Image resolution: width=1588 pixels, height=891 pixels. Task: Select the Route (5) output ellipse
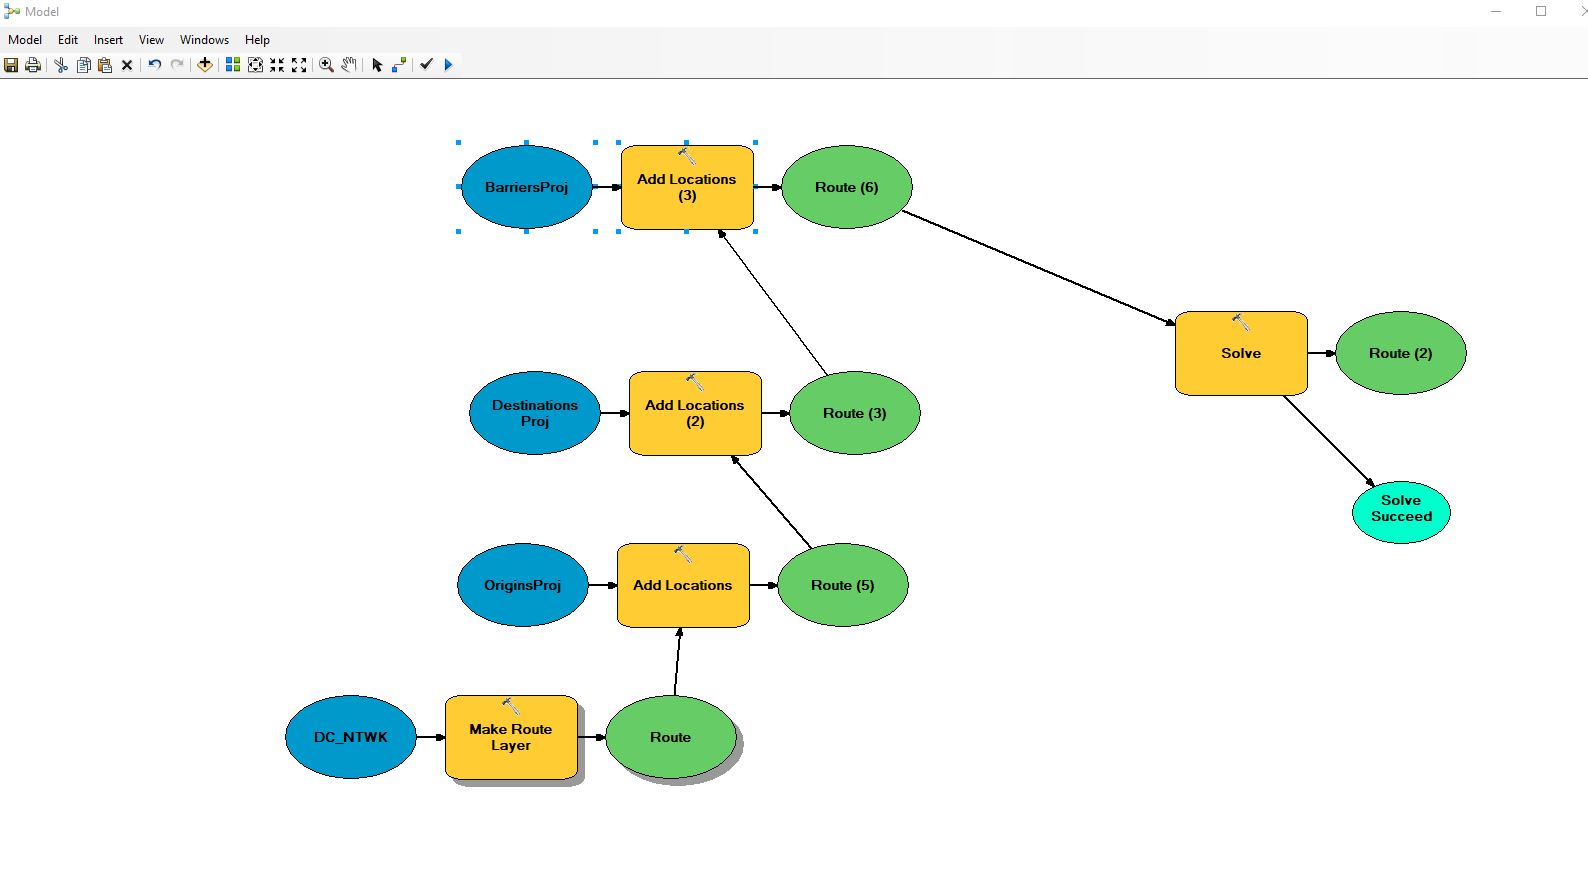(842, 585)
